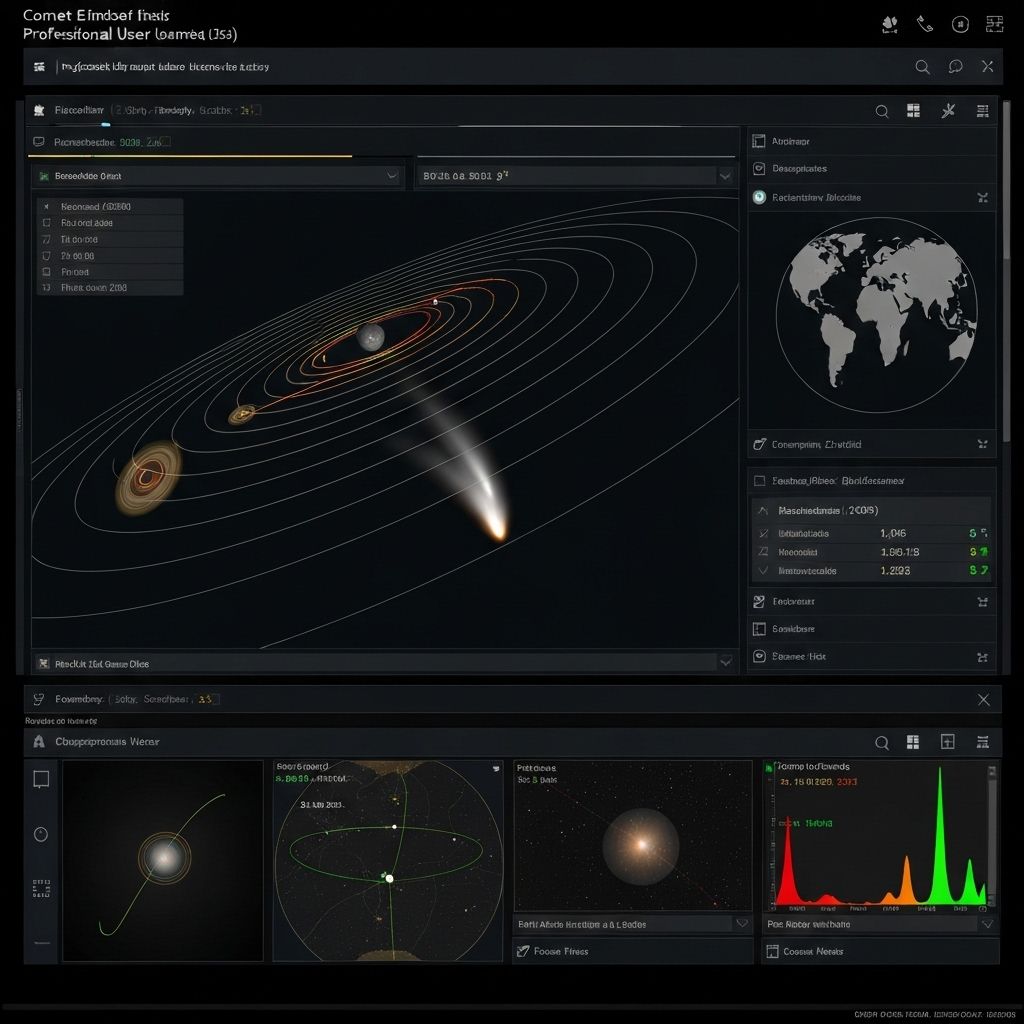Click the comet icon in the viewport header
Screen dimensions: 1024x1024
(37, 110)
